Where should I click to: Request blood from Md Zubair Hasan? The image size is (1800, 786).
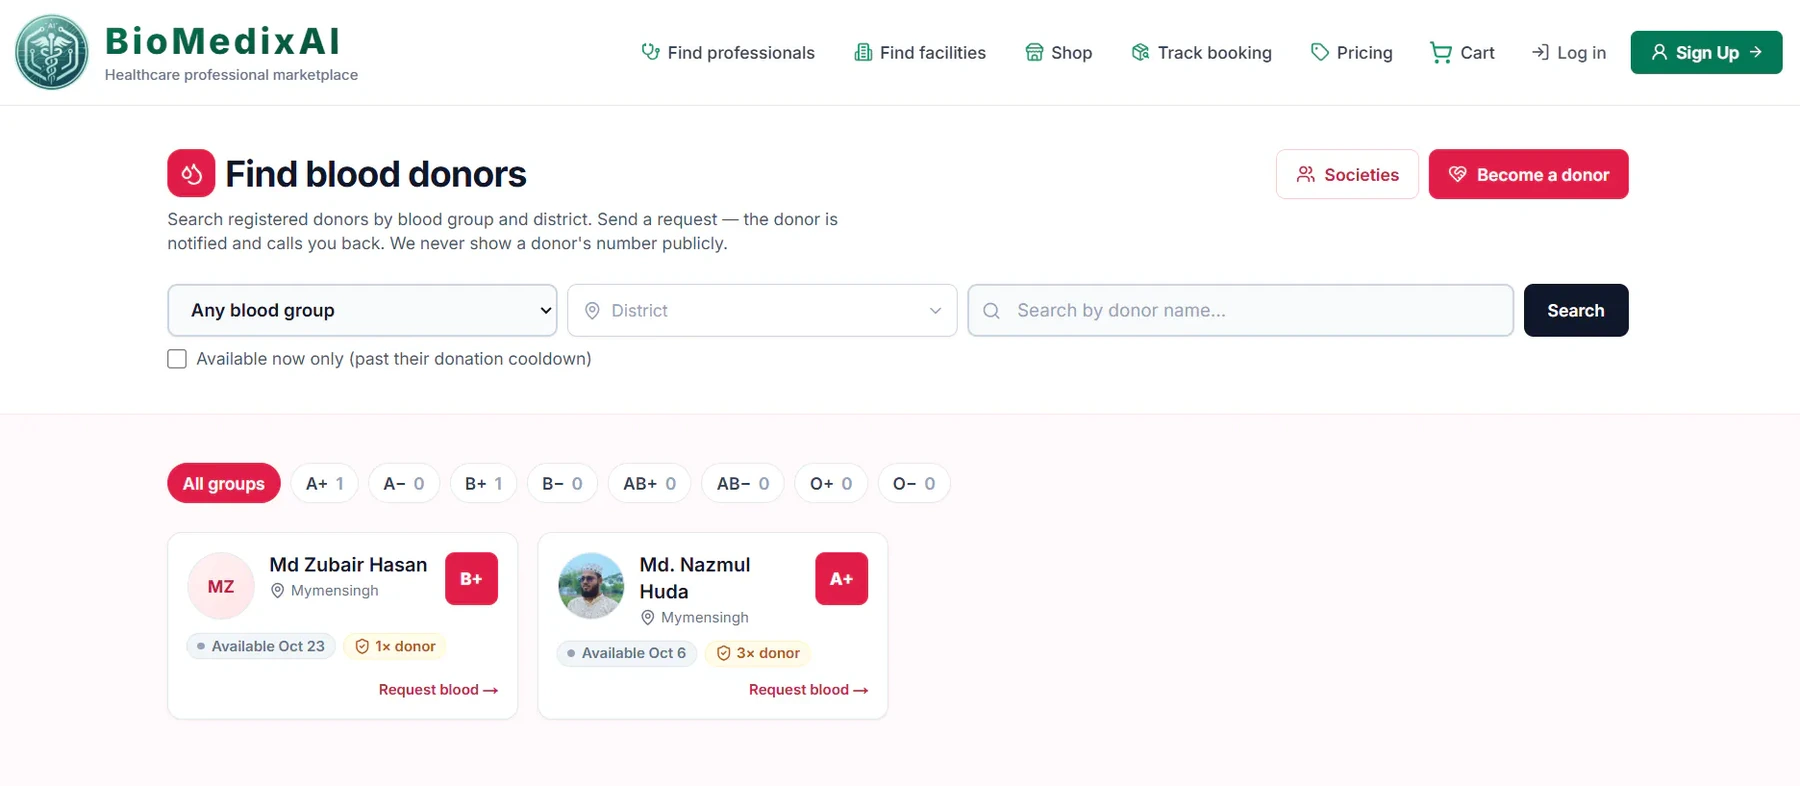pos(438,690)
